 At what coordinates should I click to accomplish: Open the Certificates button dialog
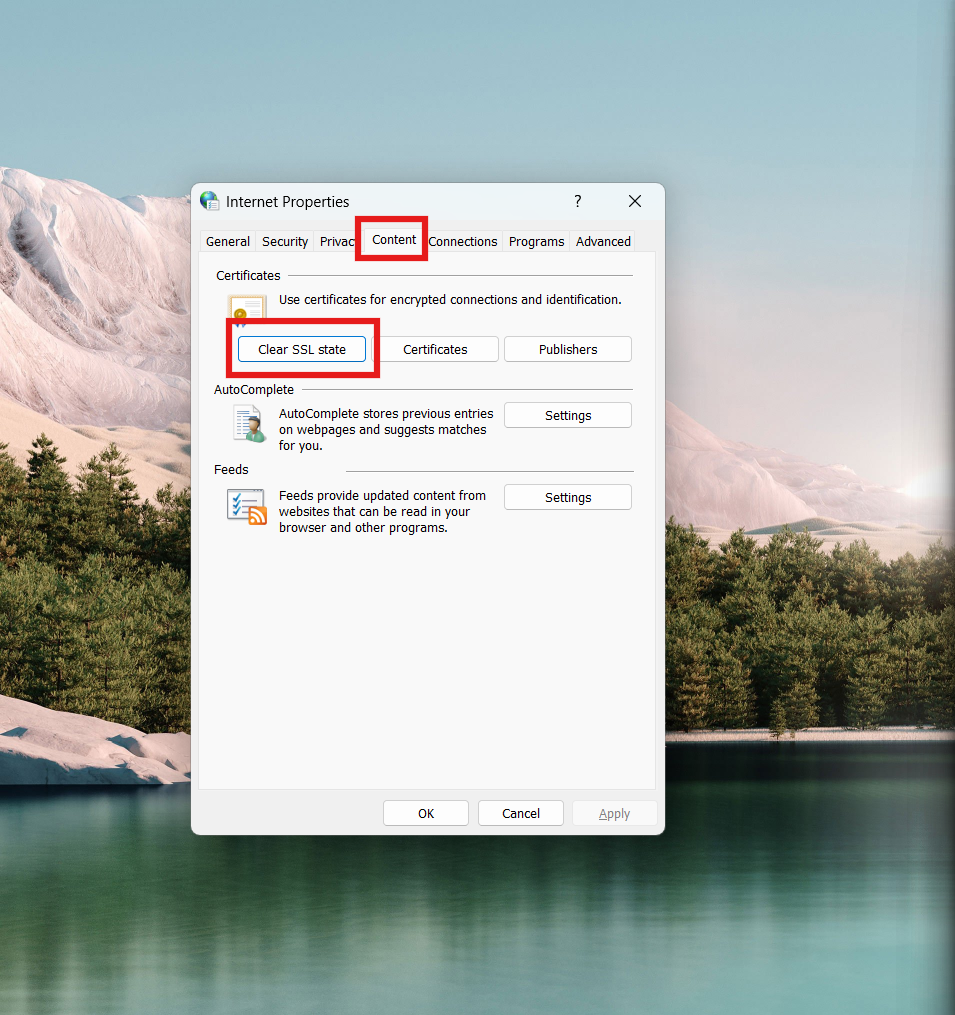(435, 350)
